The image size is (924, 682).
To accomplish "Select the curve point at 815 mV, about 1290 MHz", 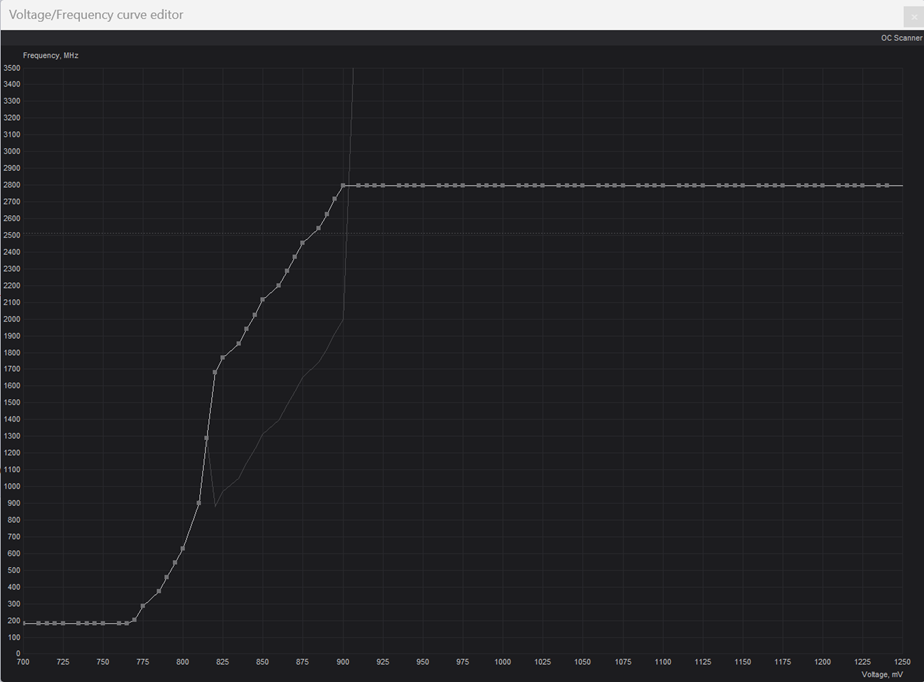I will 206,438.
